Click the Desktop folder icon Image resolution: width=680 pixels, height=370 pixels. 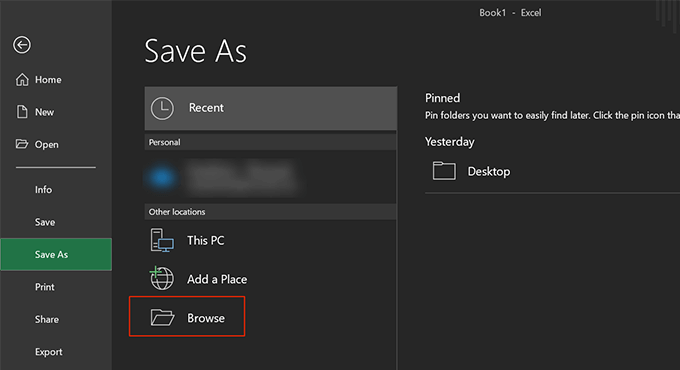(444, 170)
